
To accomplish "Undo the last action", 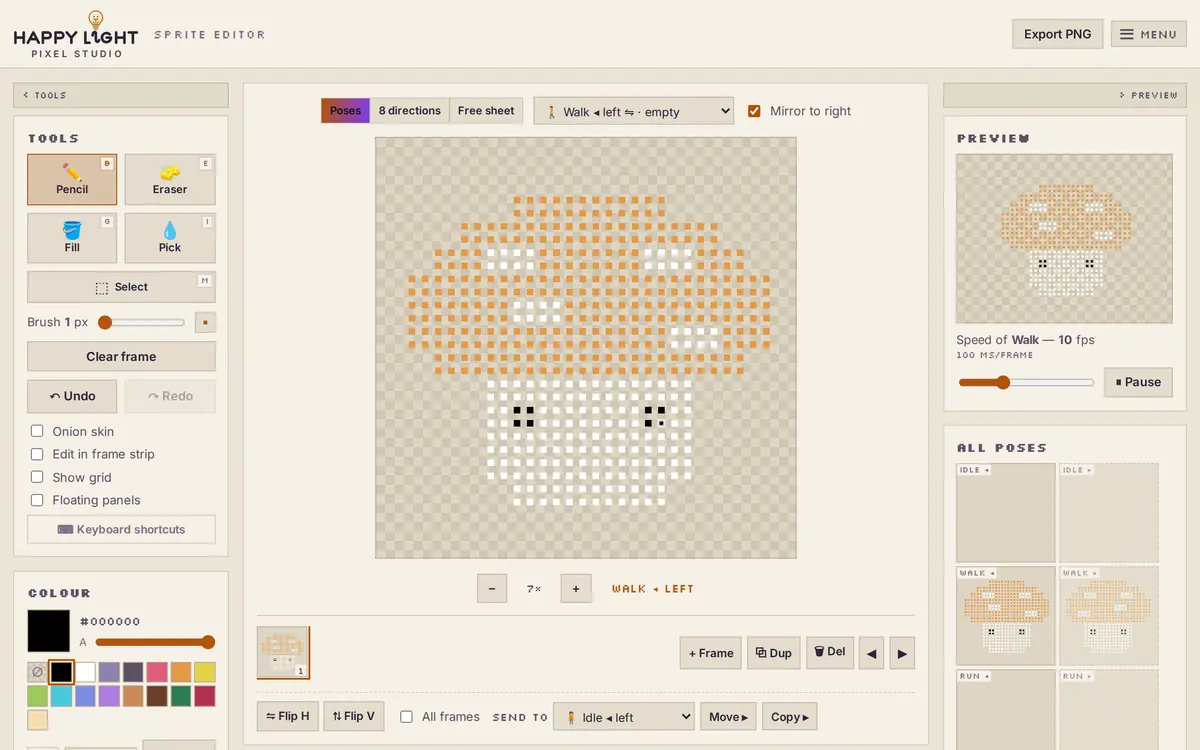I will [72, 396].
